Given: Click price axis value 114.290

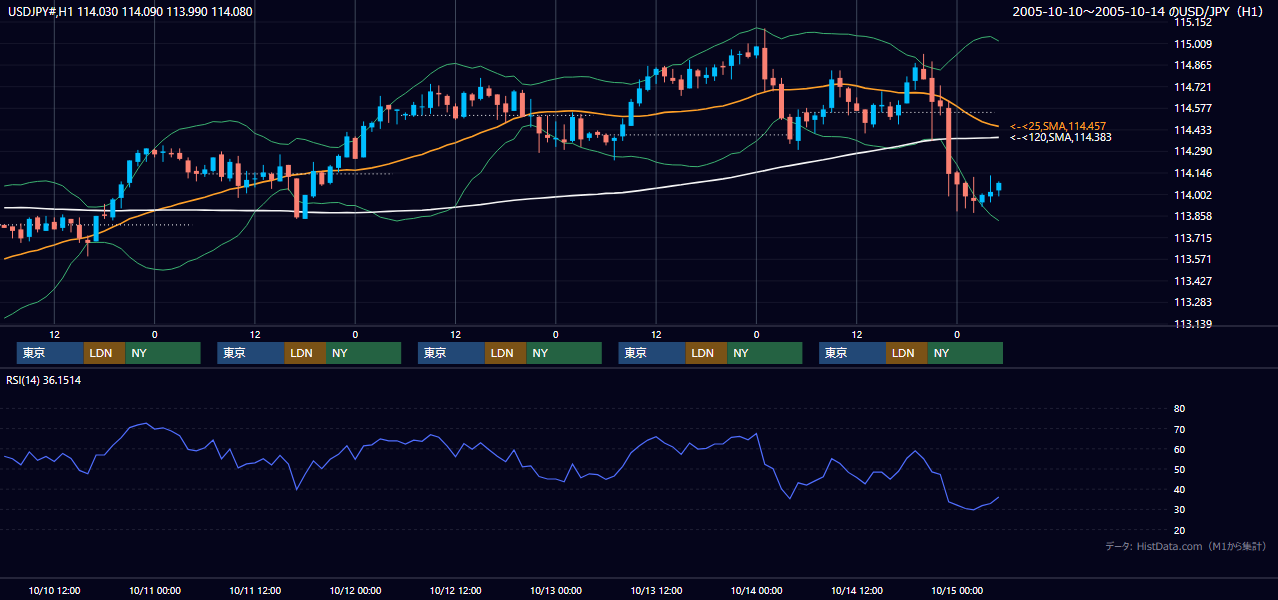Looking at the screenshot, I should pyautogui.click(x=1192, y=151).
